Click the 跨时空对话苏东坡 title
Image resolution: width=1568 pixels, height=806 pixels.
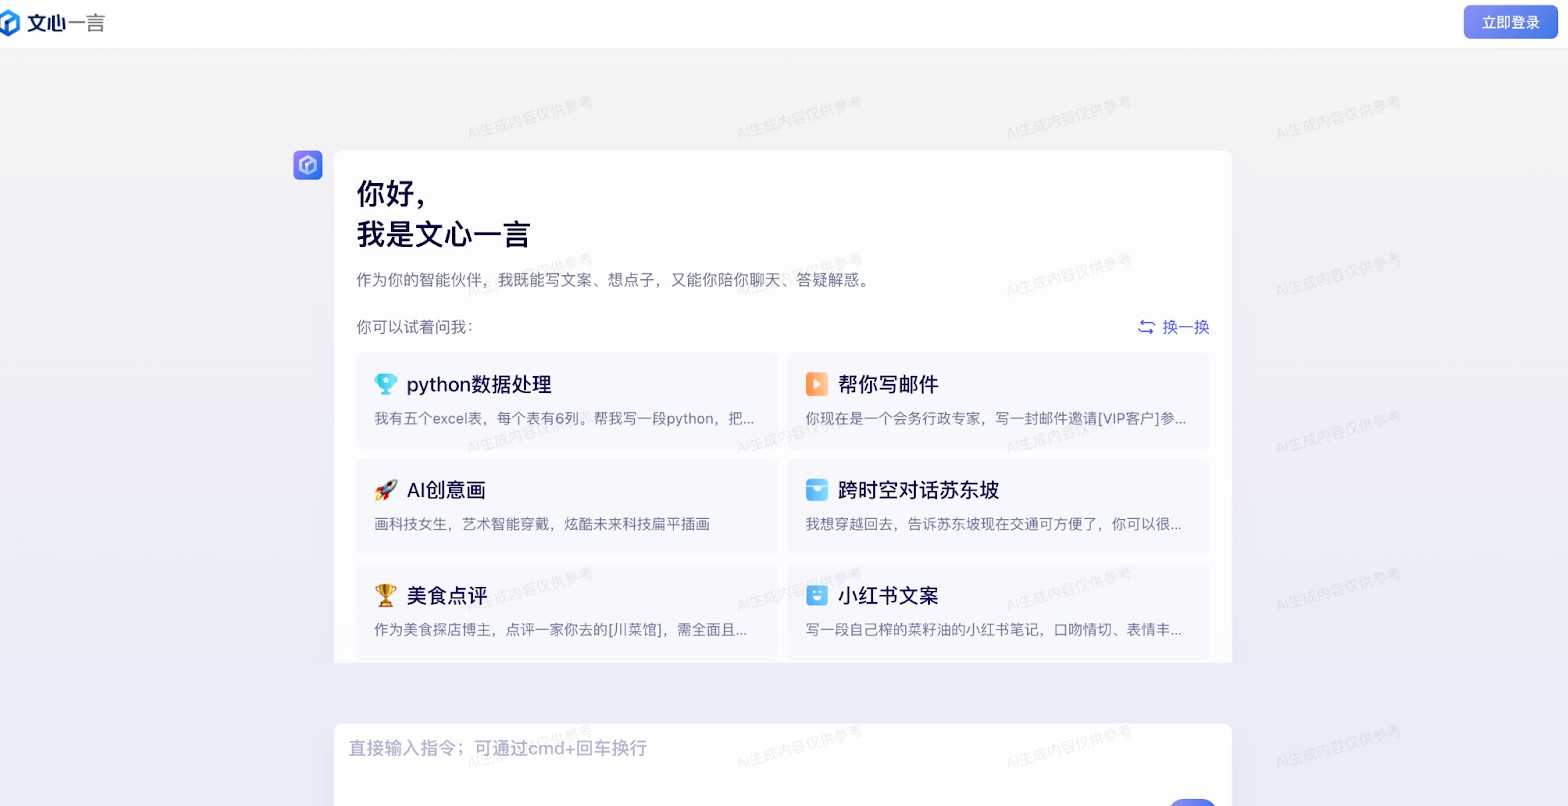pyautogui.click(x=918, y=490)
